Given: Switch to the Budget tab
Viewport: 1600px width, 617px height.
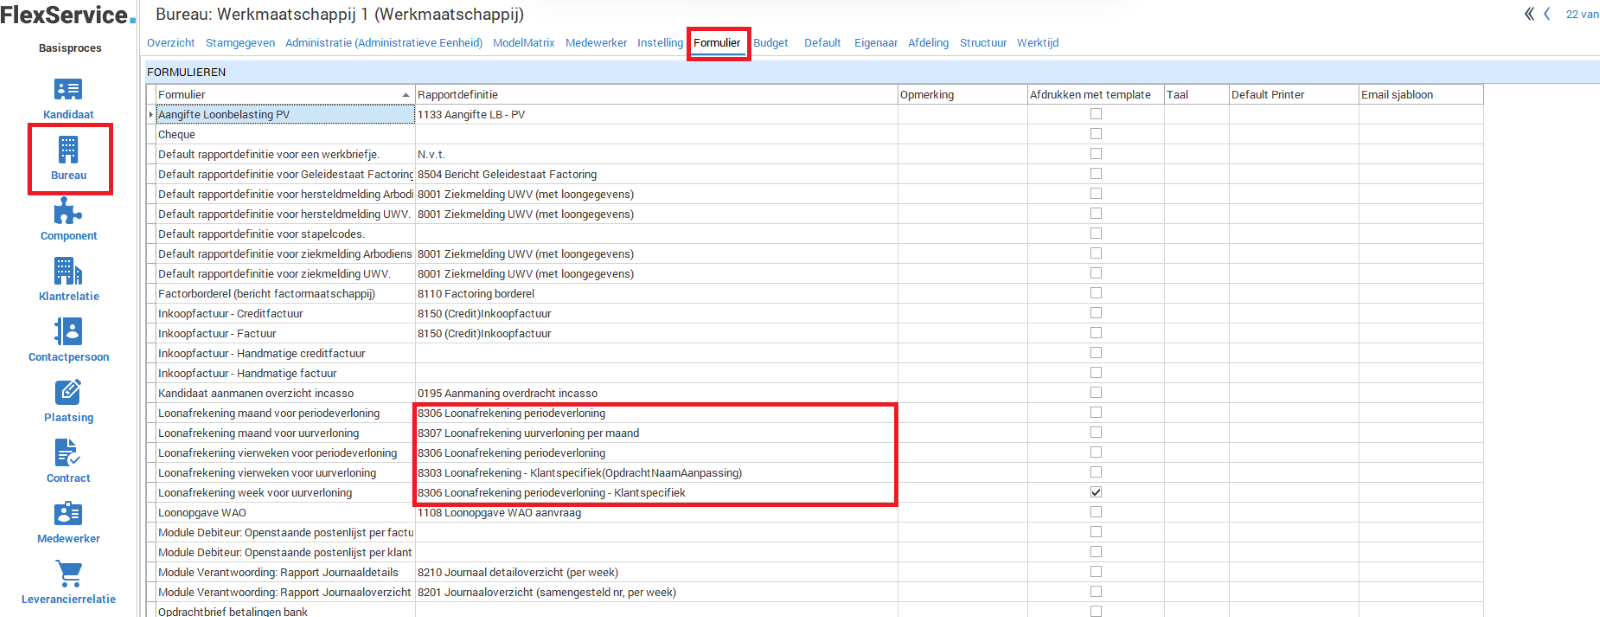Looking at the screenshot, I should pyautogui.click(x=770, y=43).
